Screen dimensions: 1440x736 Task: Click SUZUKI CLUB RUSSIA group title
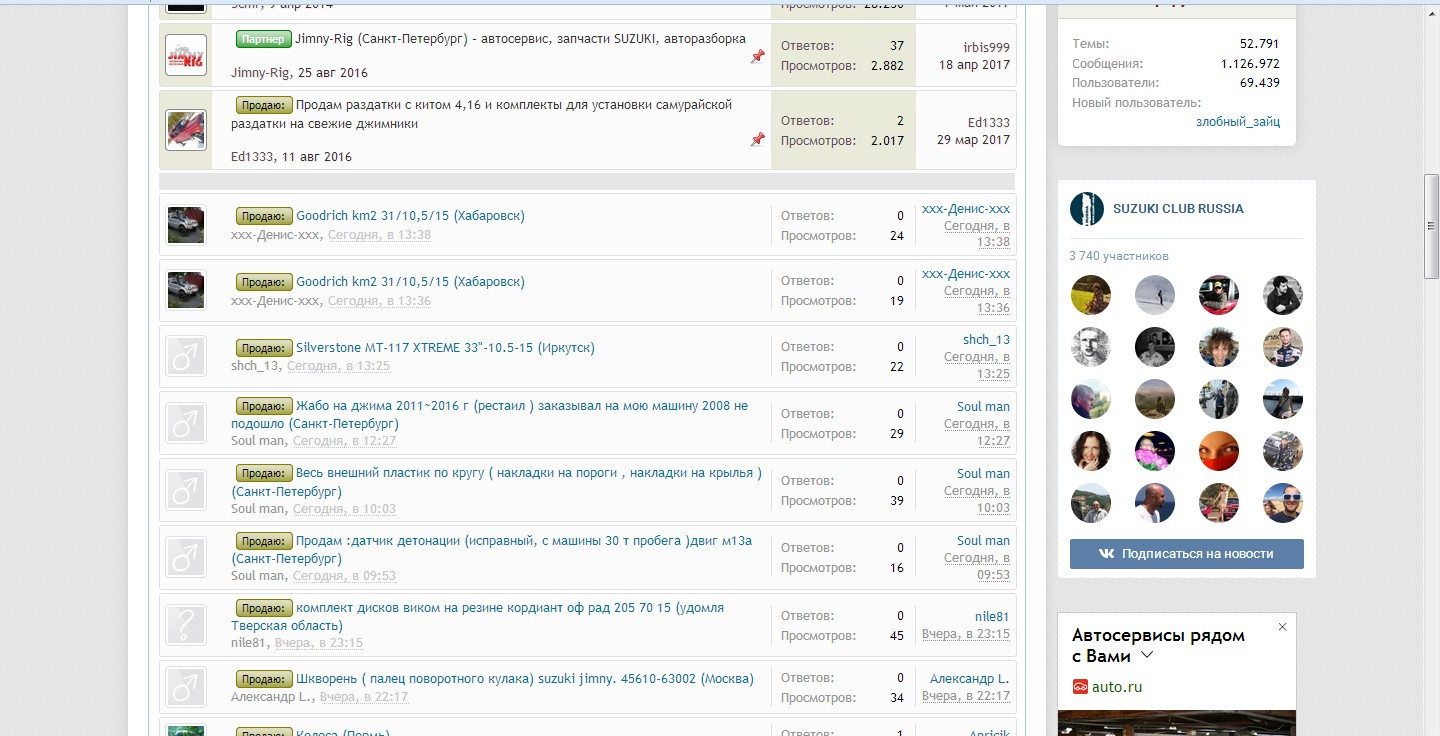tap(1178, 209)
